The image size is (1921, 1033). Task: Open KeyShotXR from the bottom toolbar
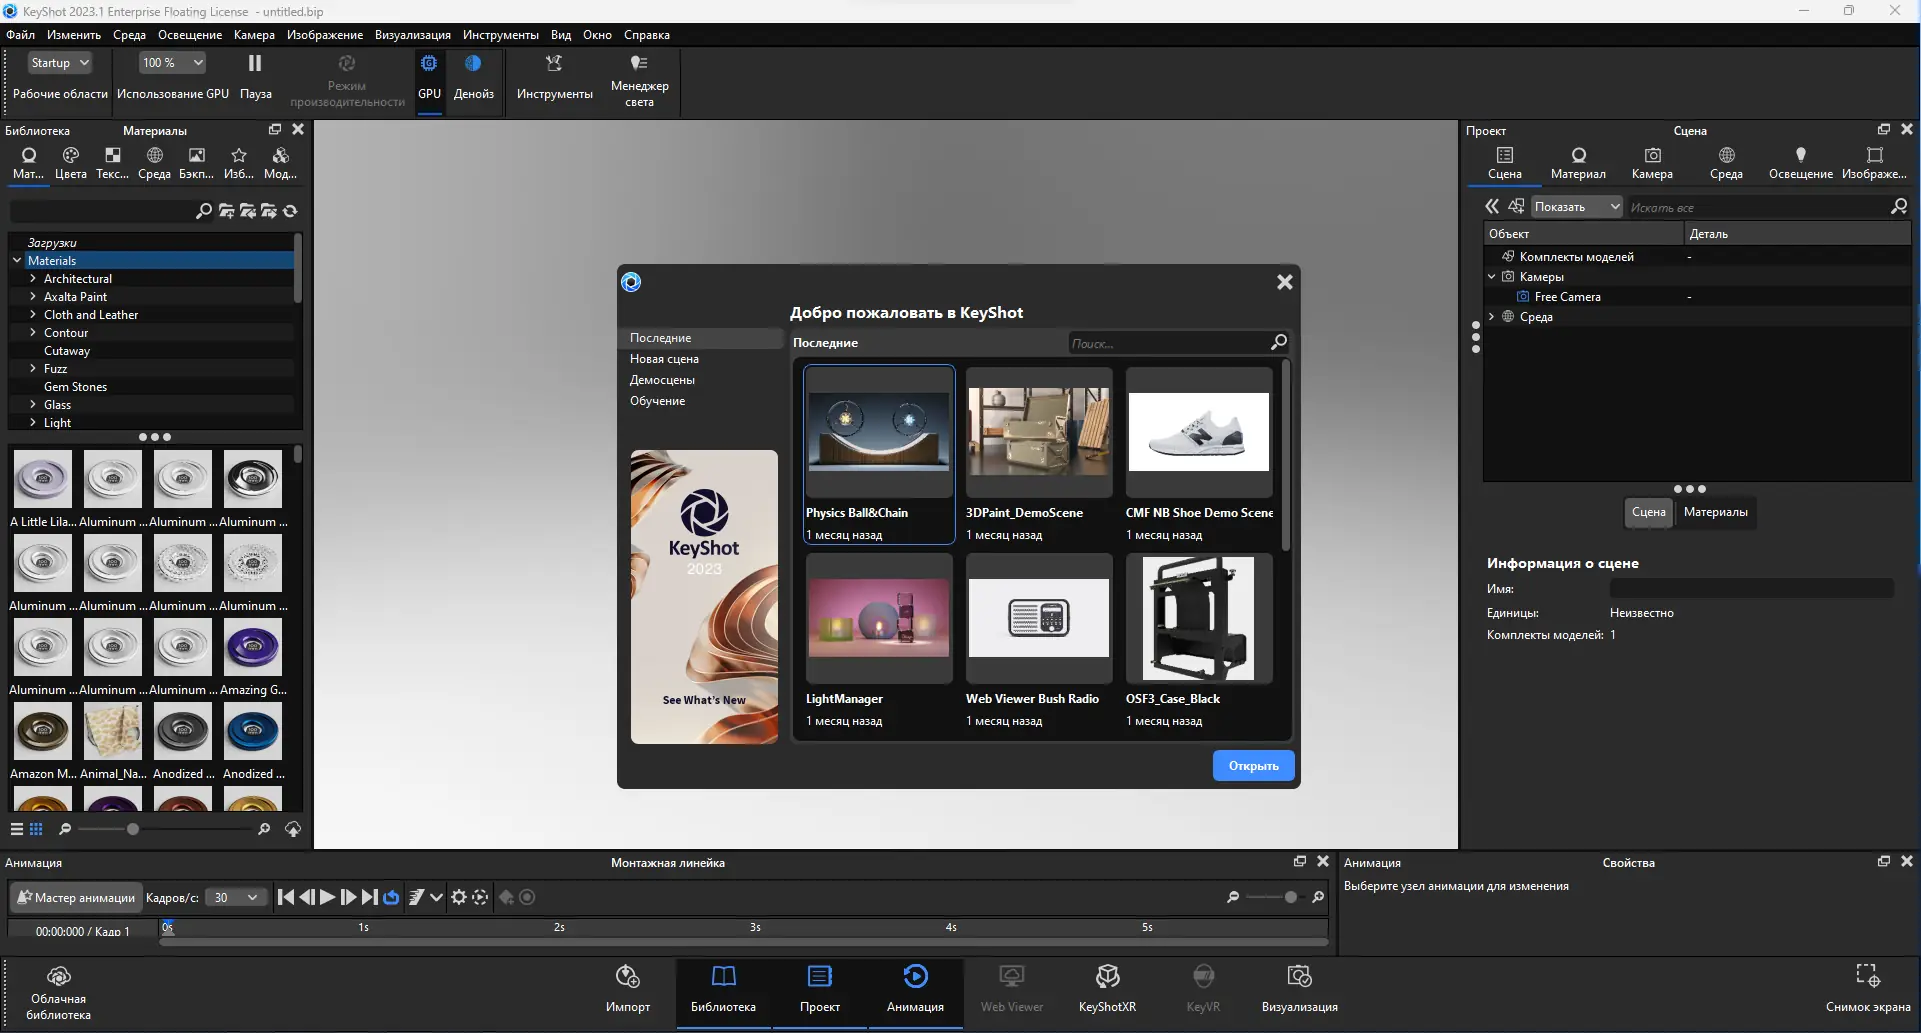1107,977
